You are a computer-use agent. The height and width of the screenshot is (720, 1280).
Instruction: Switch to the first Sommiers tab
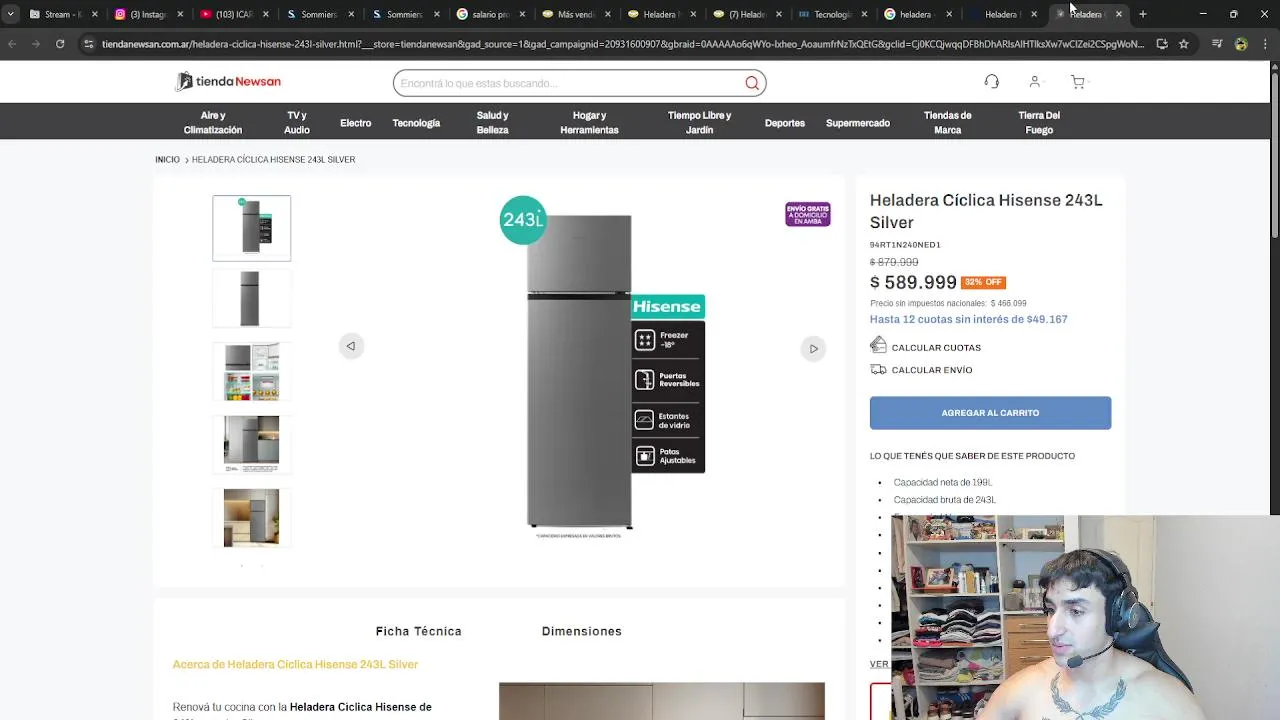tap(318, 14)
